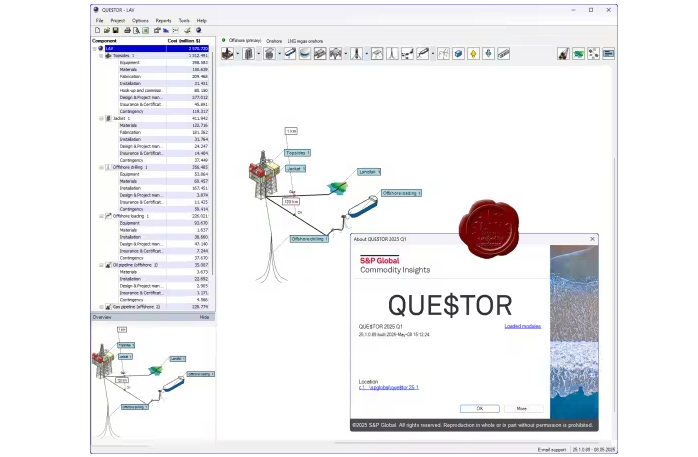Click the oil platform in the schematic
Viewport: 698px width, 457px height.
[264, 174]
